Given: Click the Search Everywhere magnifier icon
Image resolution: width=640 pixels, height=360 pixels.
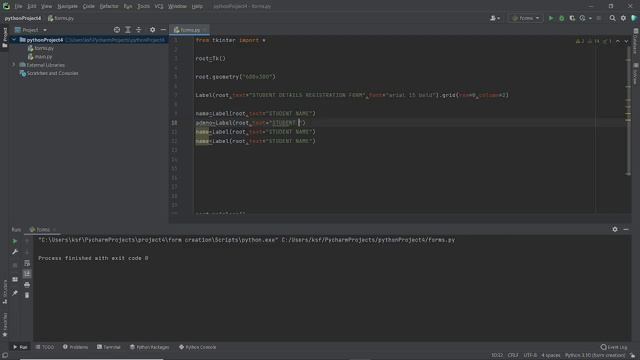Looking at the screenshot, I should click(612, 18).
